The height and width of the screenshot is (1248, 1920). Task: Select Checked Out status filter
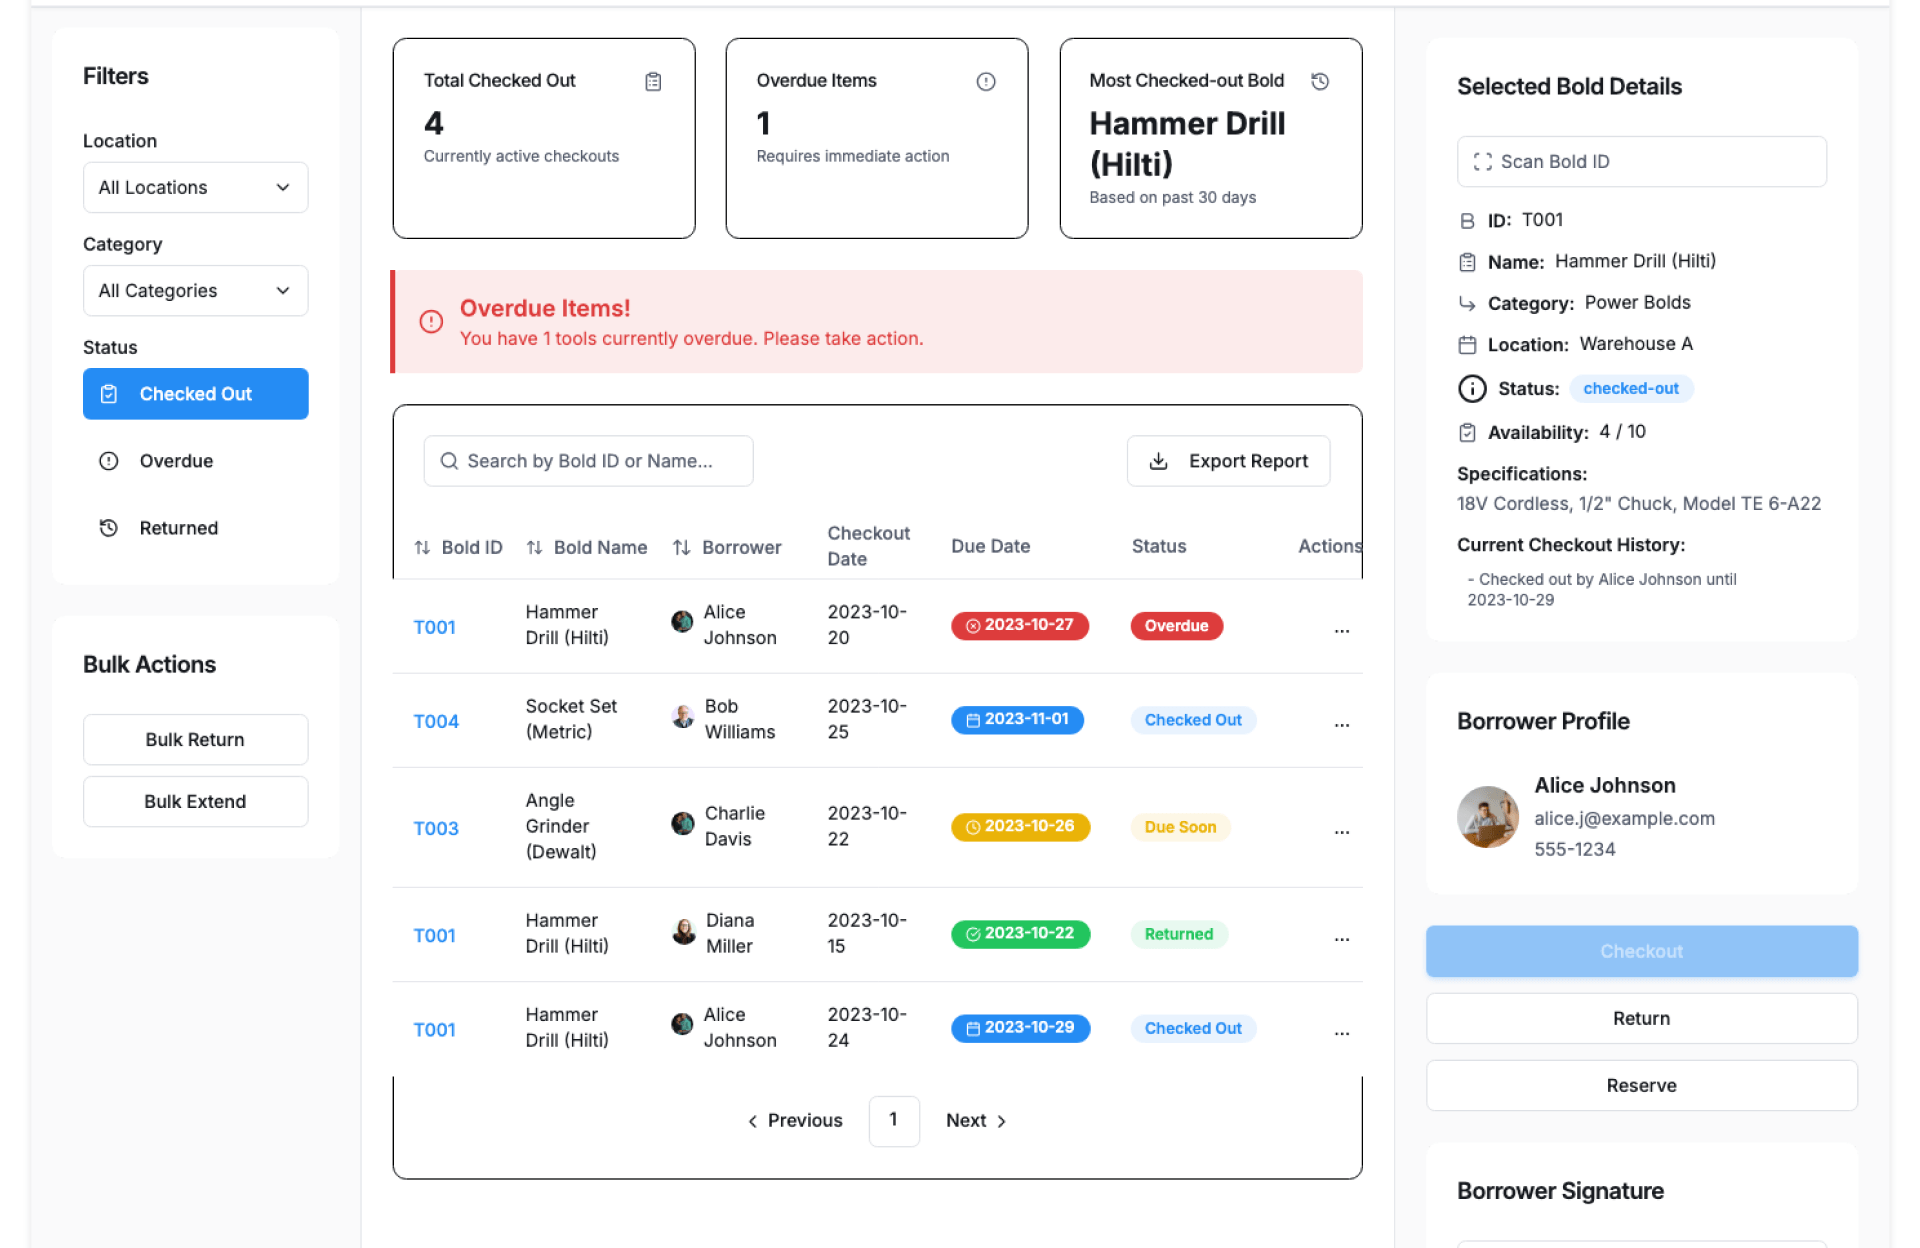click(195, 394)
